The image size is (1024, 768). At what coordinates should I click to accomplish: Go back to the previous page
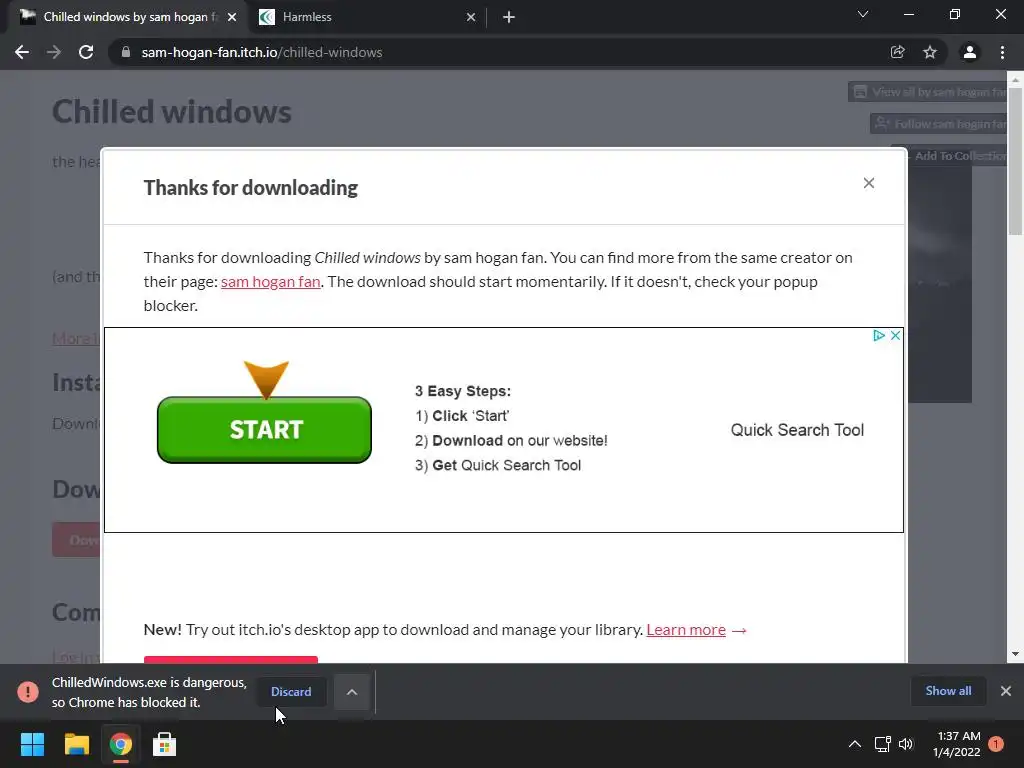pos(22,52)
